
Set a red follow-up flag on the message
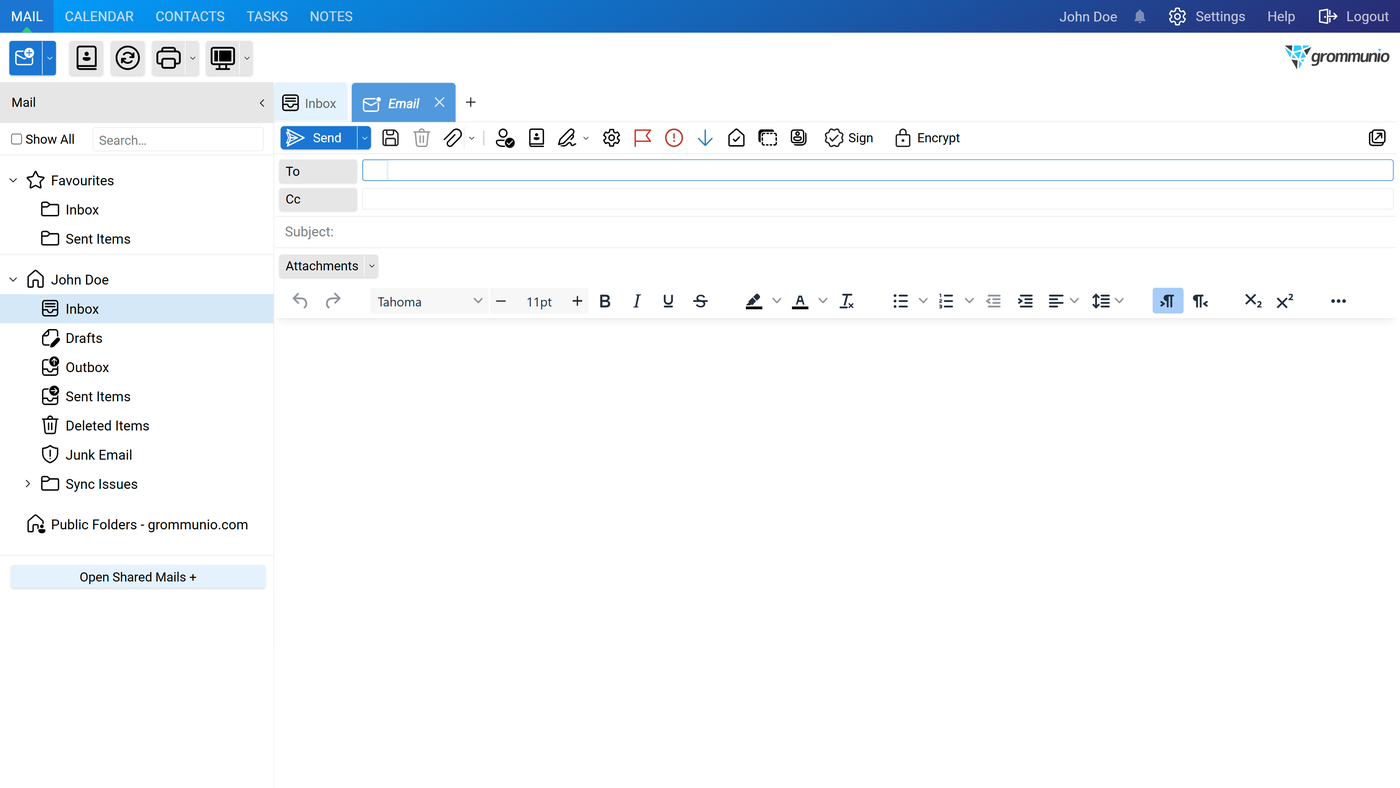click(643, 138)
